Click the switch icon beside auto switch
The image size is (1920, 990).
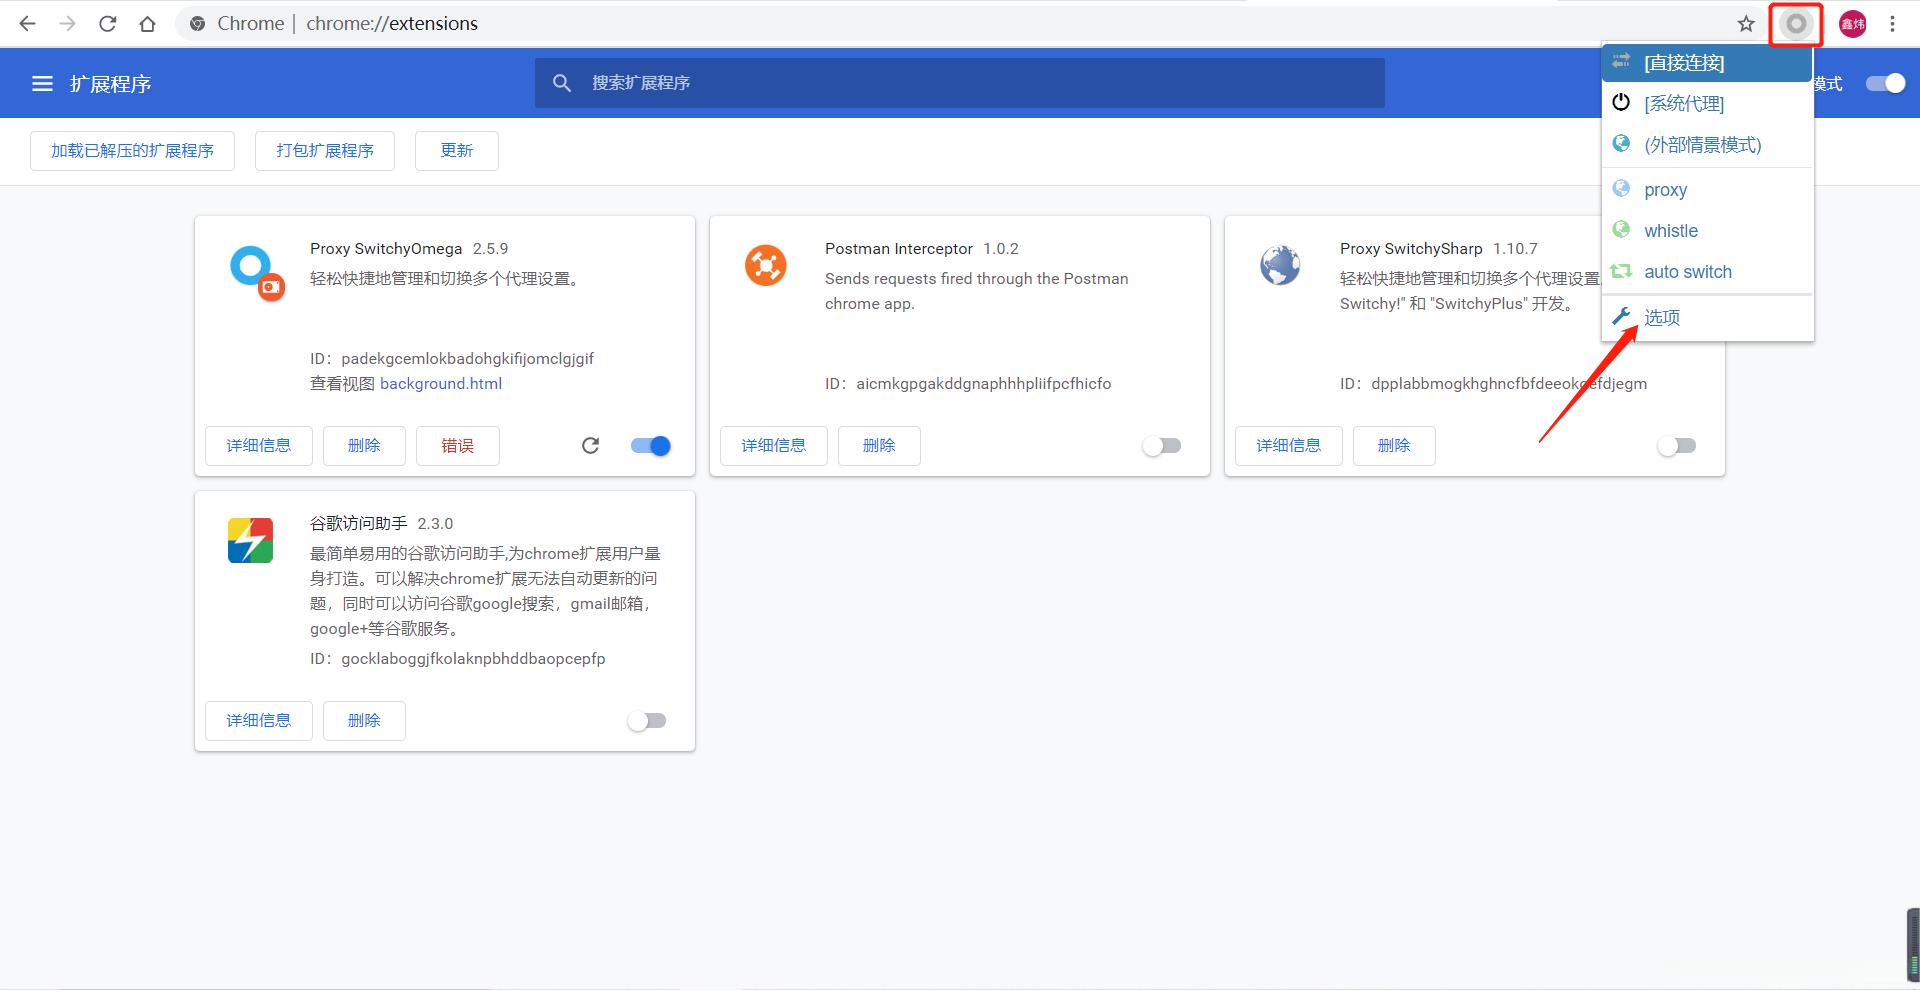pos(1621,270)
